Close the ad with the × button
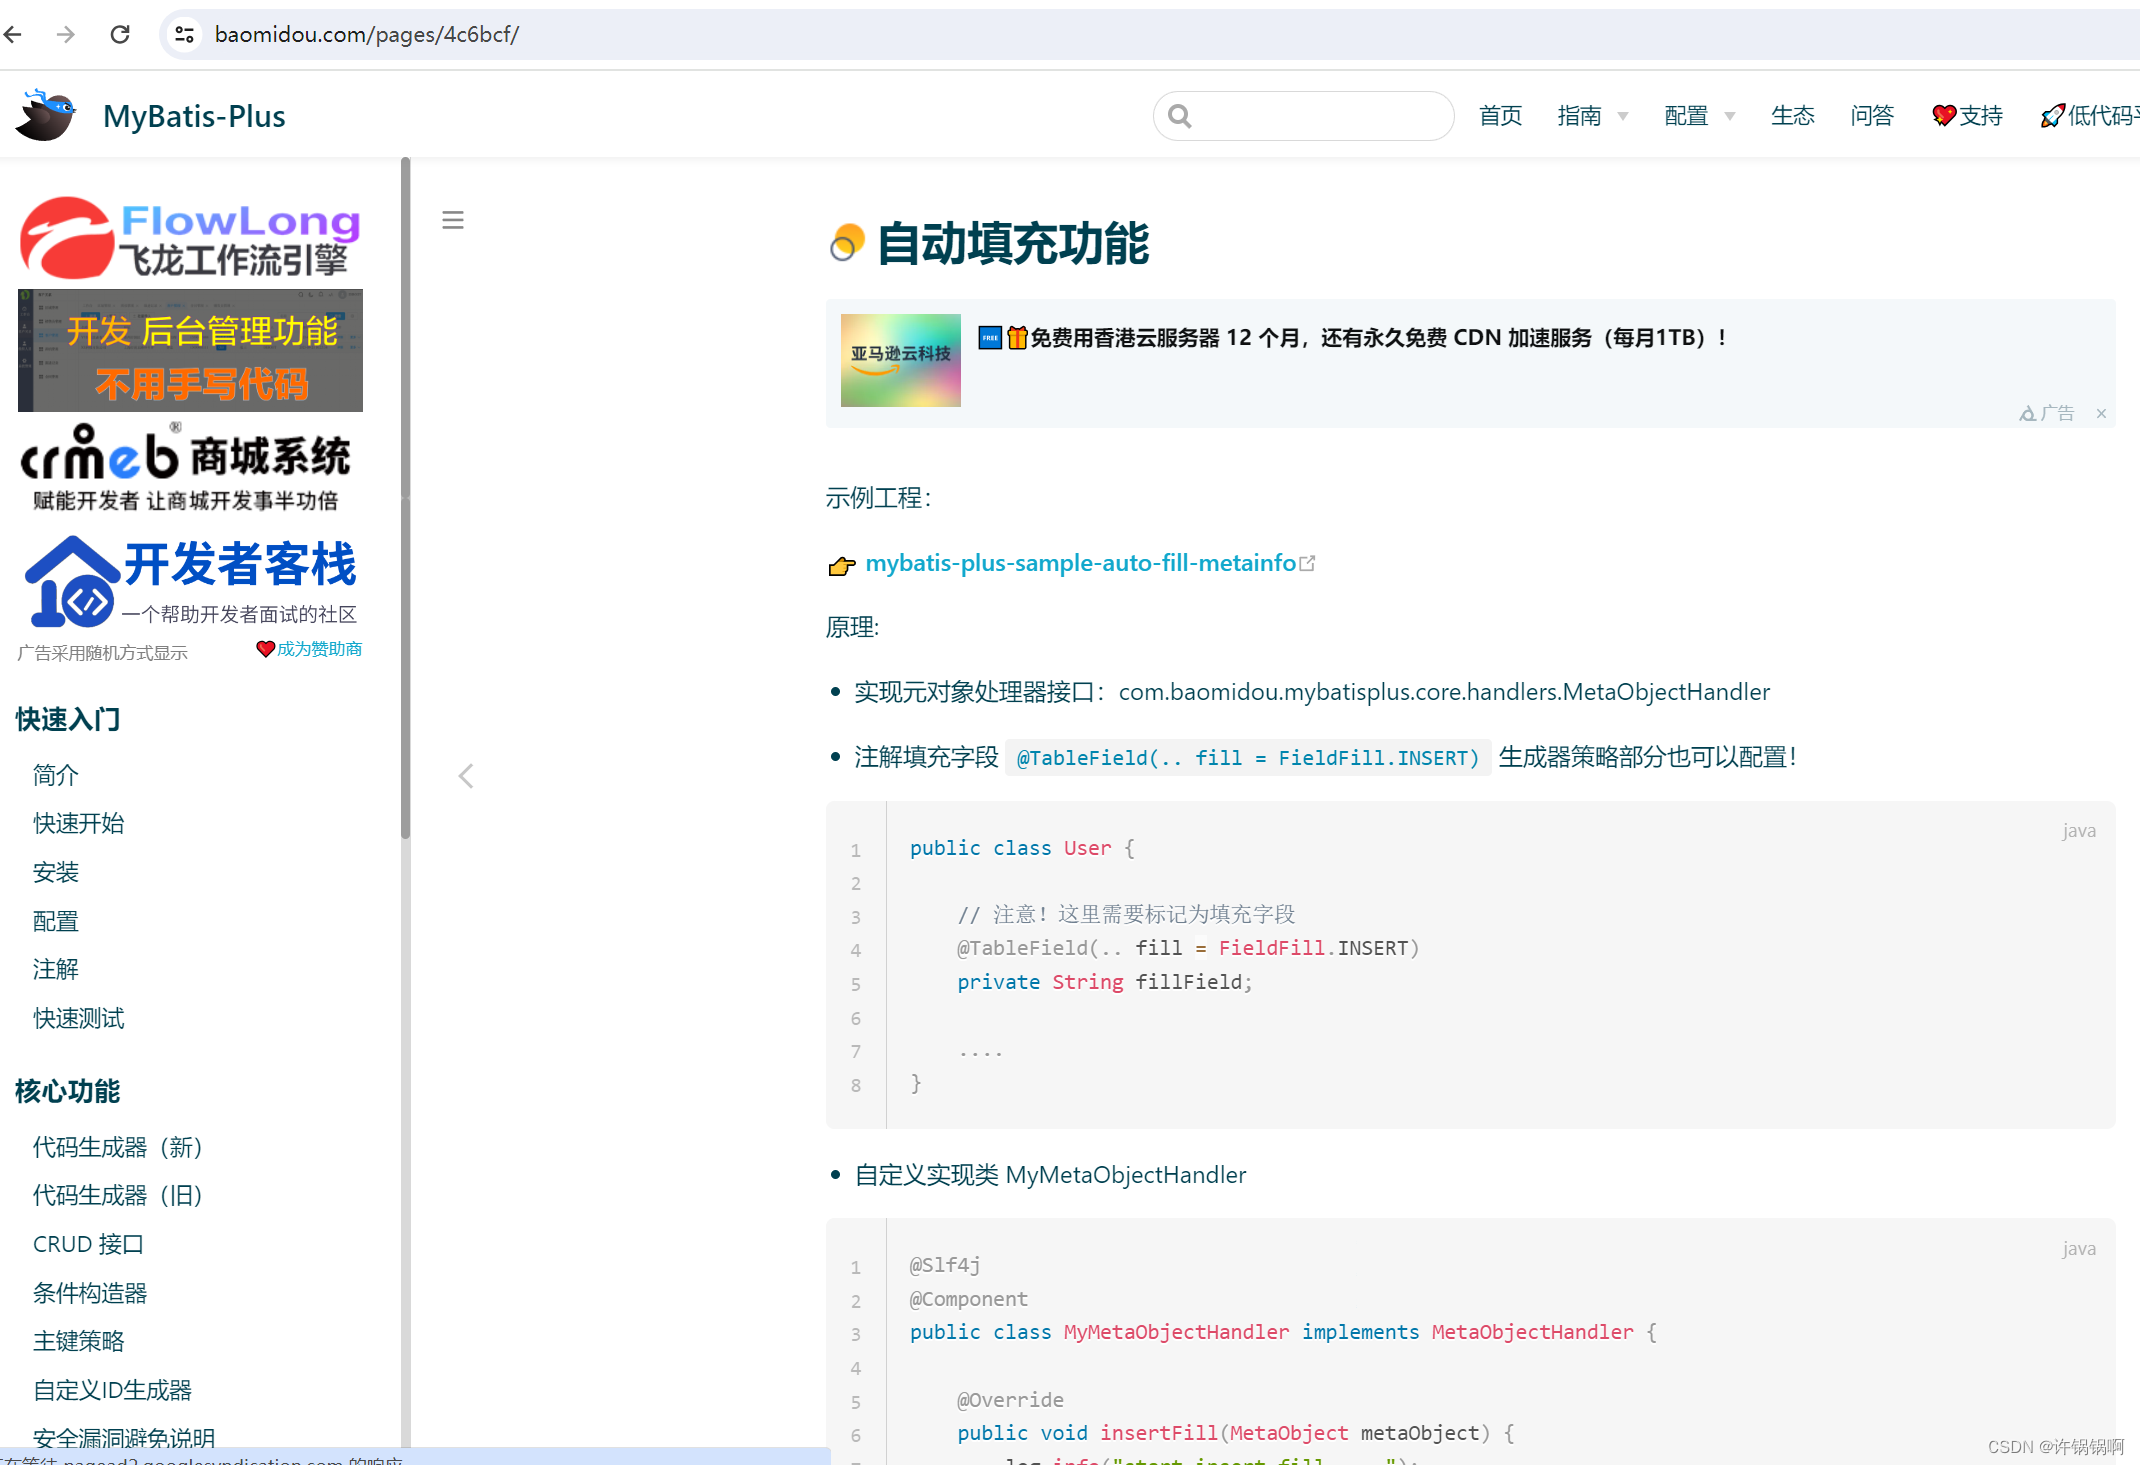2140x1465 pixels. (2101, 413)
